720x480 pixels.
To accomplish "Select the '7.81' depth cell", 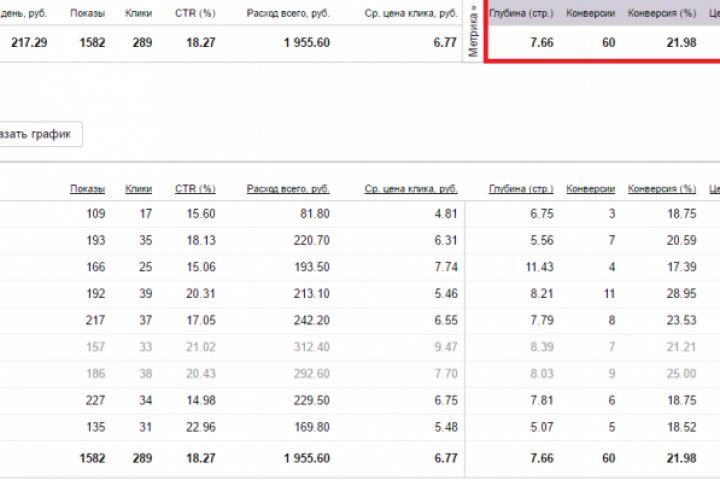I will [542, 400].
